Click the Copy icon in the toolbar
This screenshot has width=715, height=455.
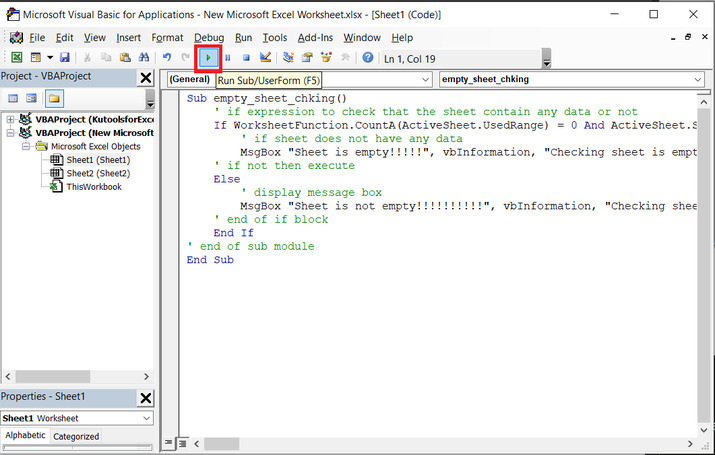click(x=106, y=57)
